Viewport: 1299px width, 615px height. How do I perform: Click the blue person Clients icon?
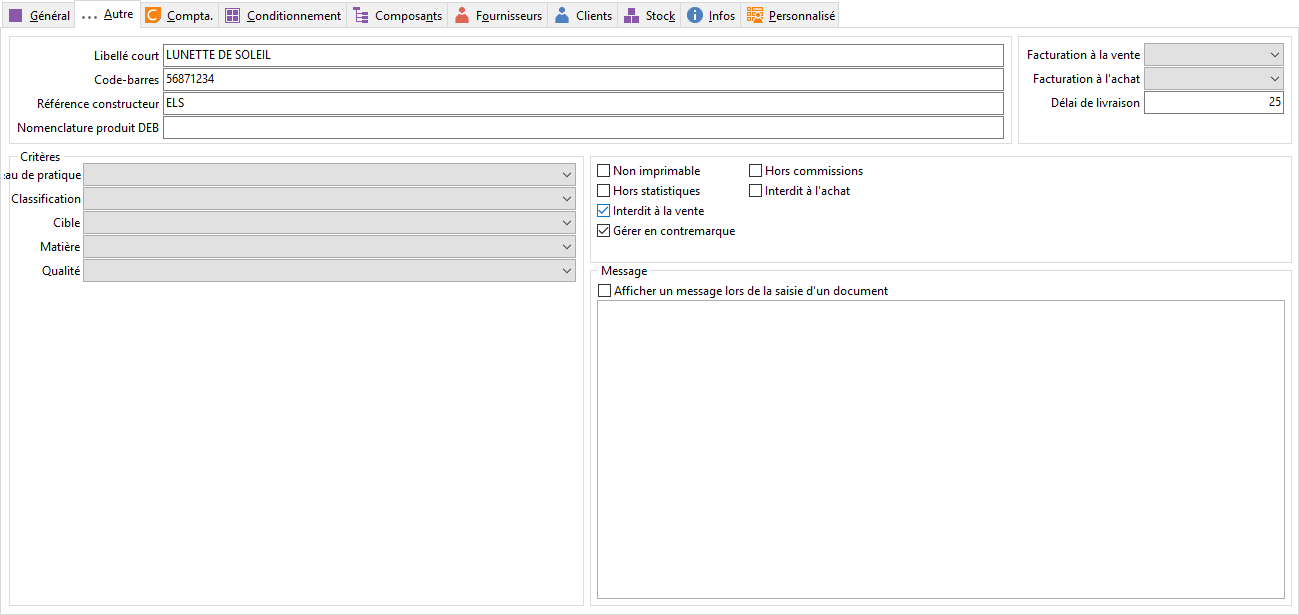coord(562,16)
